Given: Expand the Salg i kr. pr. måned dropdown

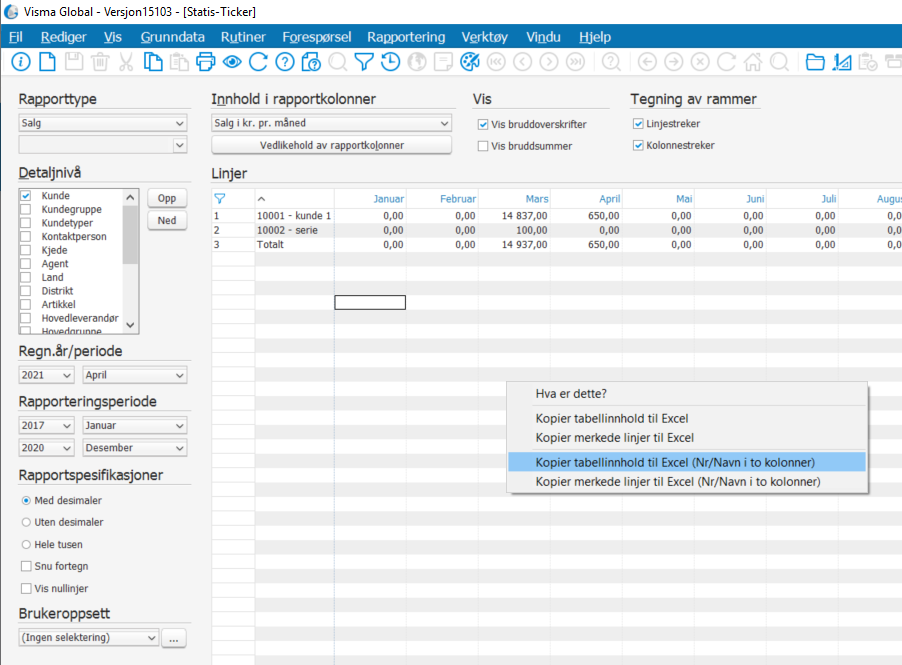Looking at the screenshot, I should coord(331,123).
